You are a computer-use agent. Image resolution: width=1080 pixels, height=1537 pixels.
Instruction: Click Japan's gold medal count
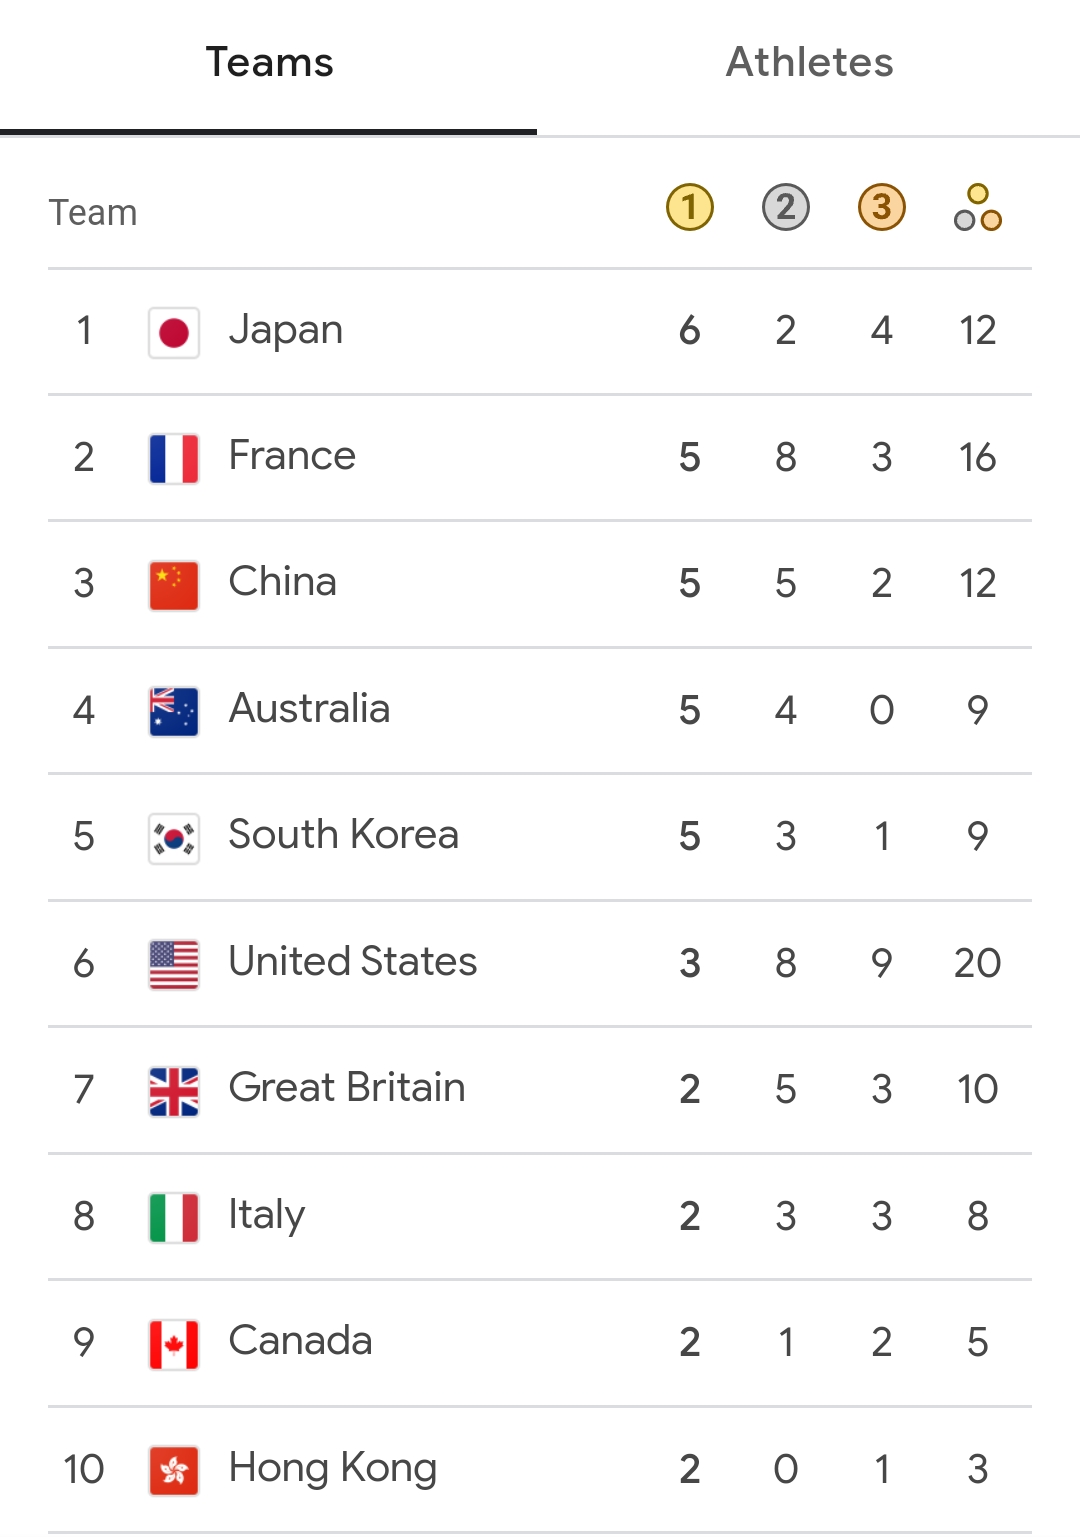689,331
